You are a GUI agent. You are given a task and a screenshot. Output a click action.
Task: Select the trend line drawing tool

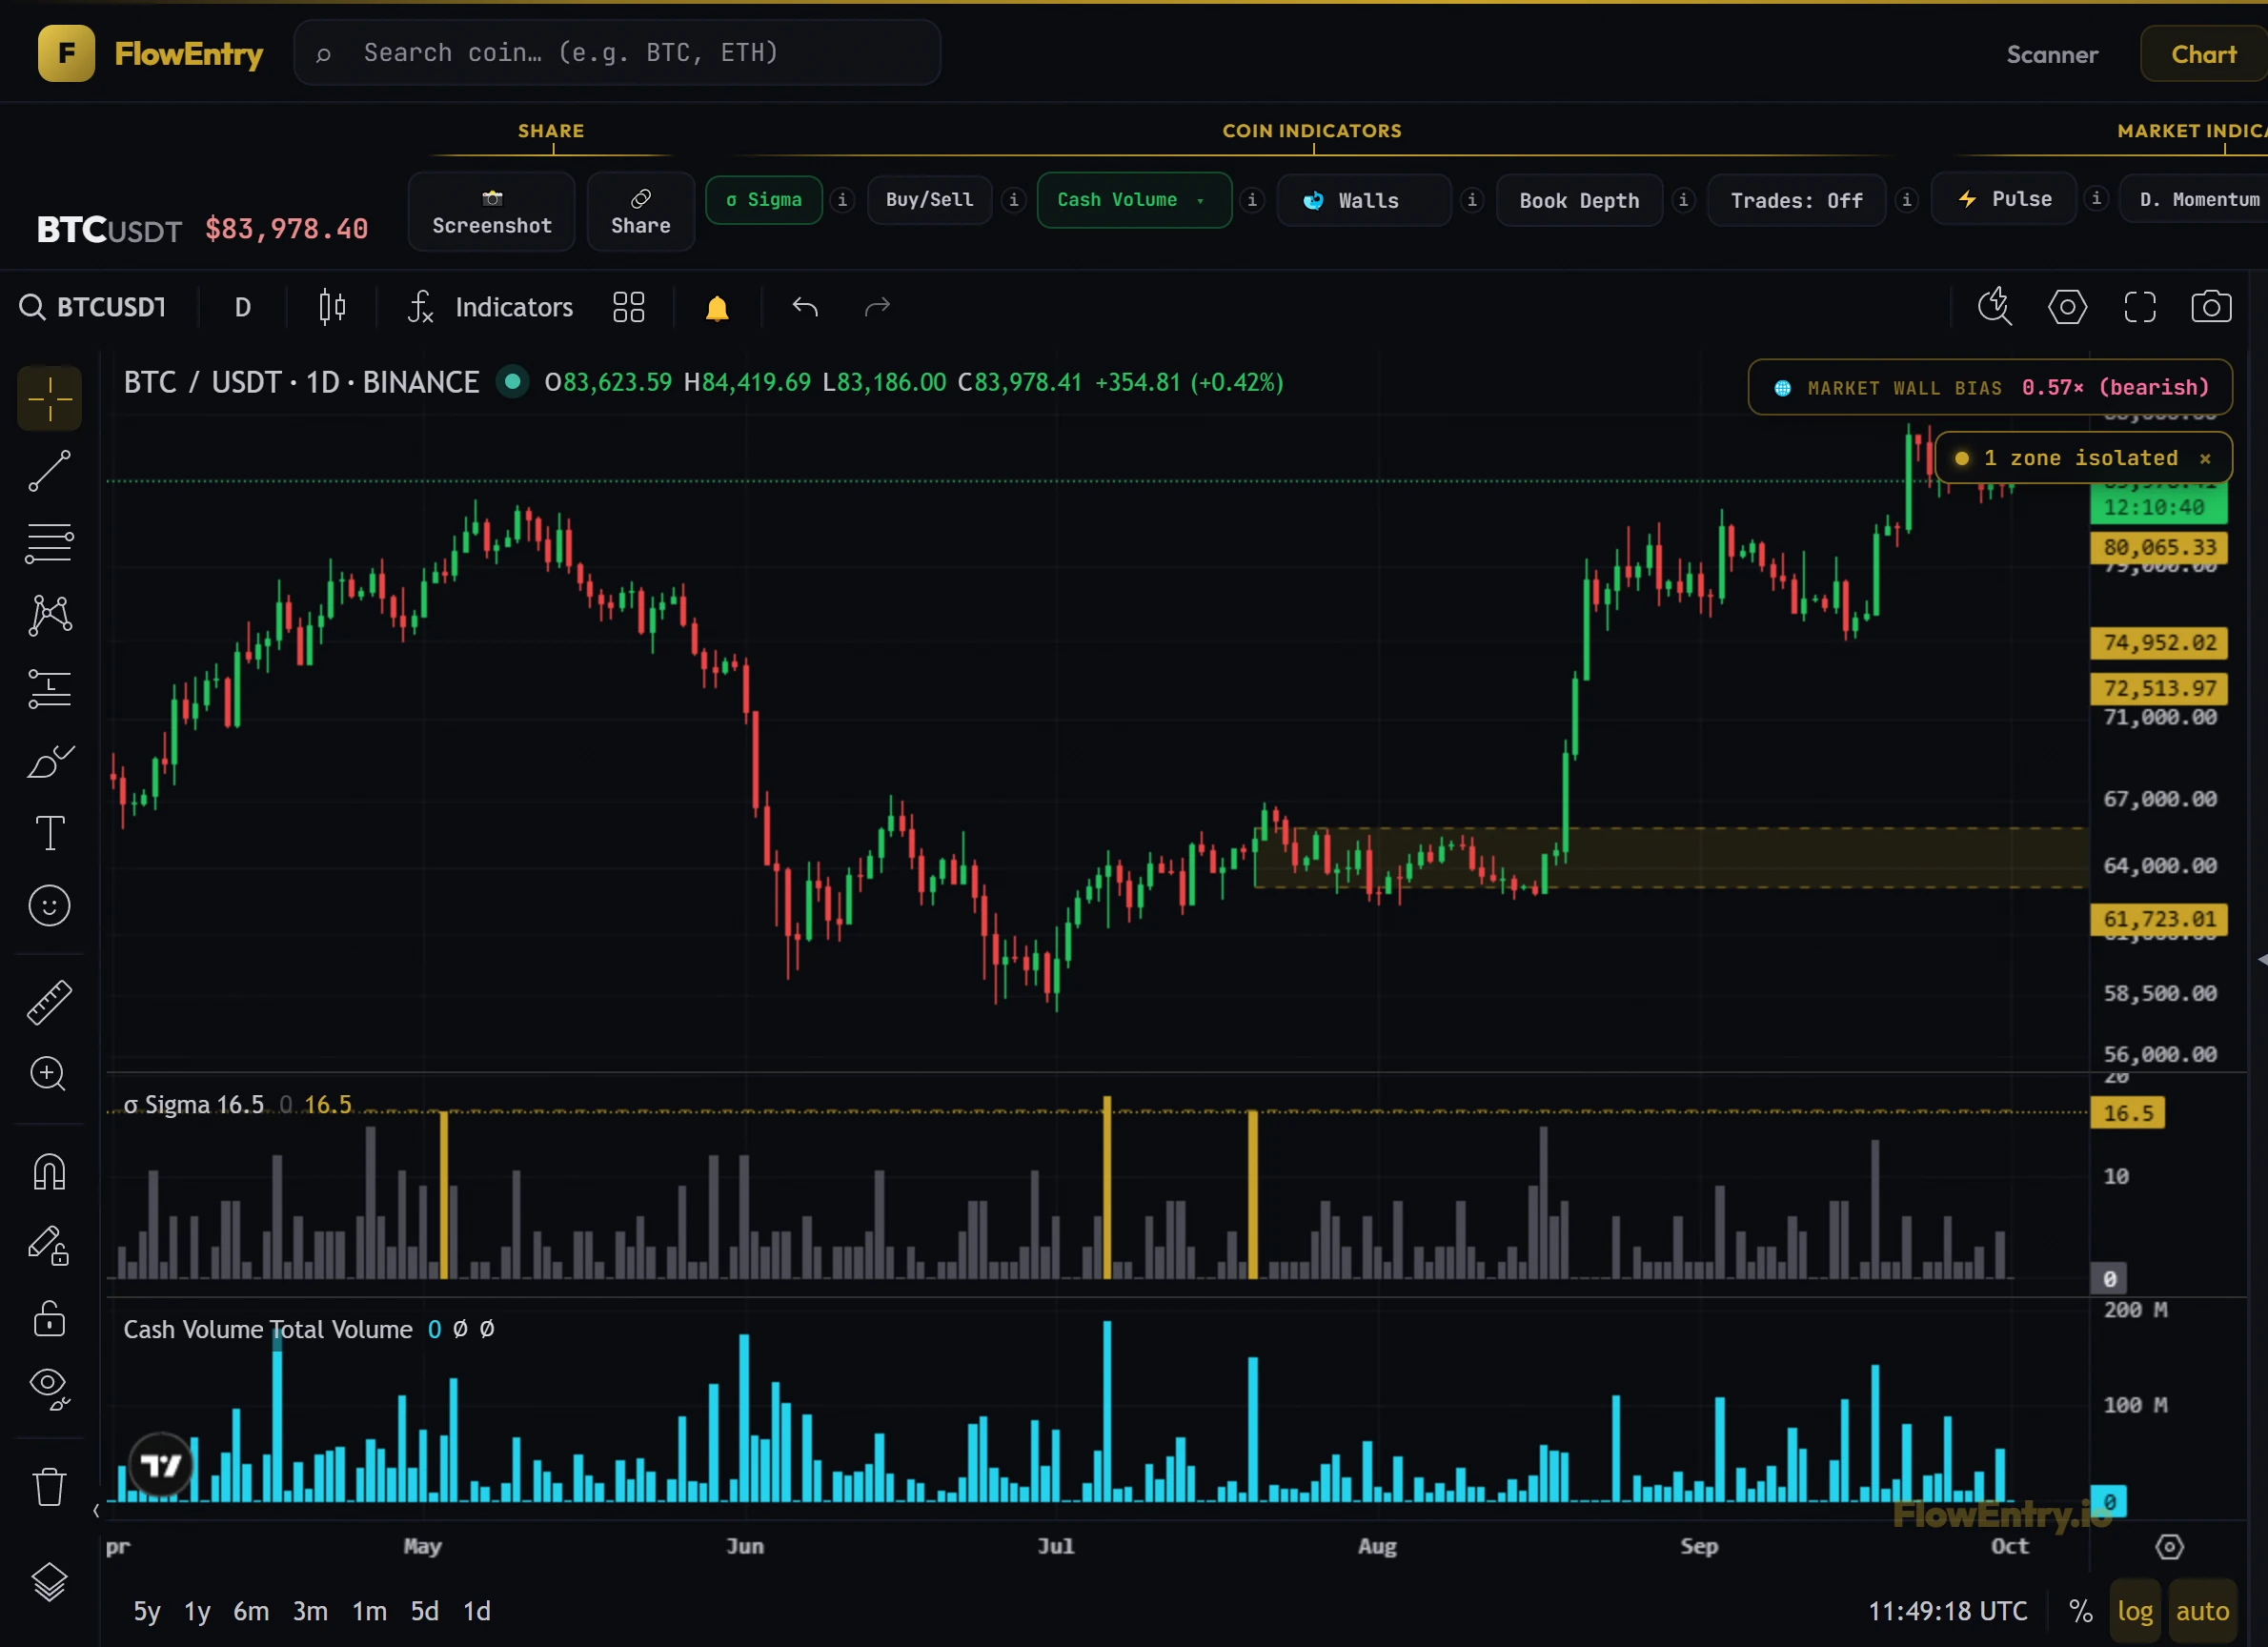[x=49, y=471]
